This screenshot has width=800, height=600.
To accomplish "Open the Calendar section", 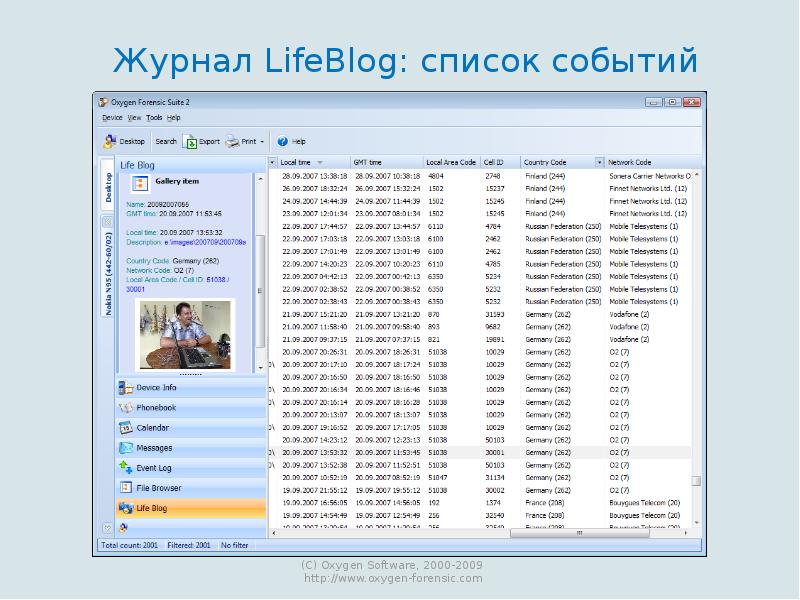I will pos(152,428).
